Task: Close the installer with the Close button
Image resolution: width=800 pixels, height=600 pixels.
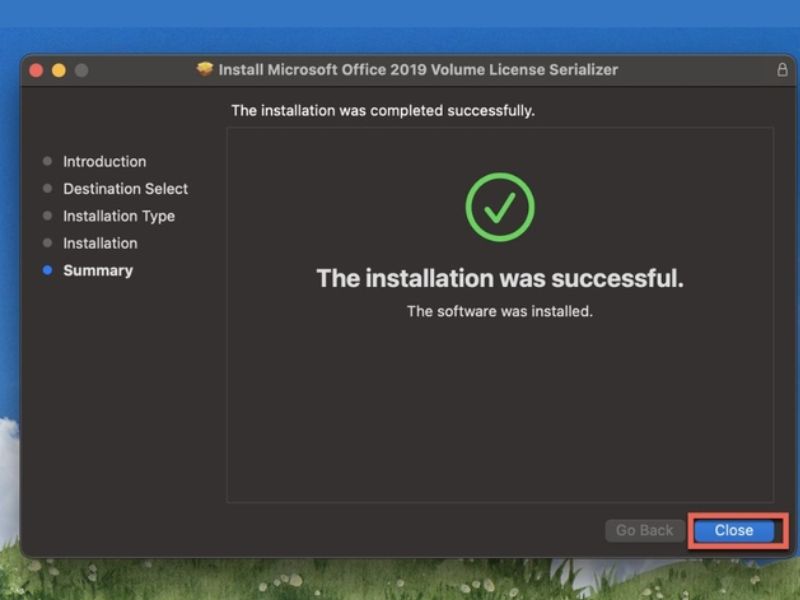Action: [x=734, y=531]
